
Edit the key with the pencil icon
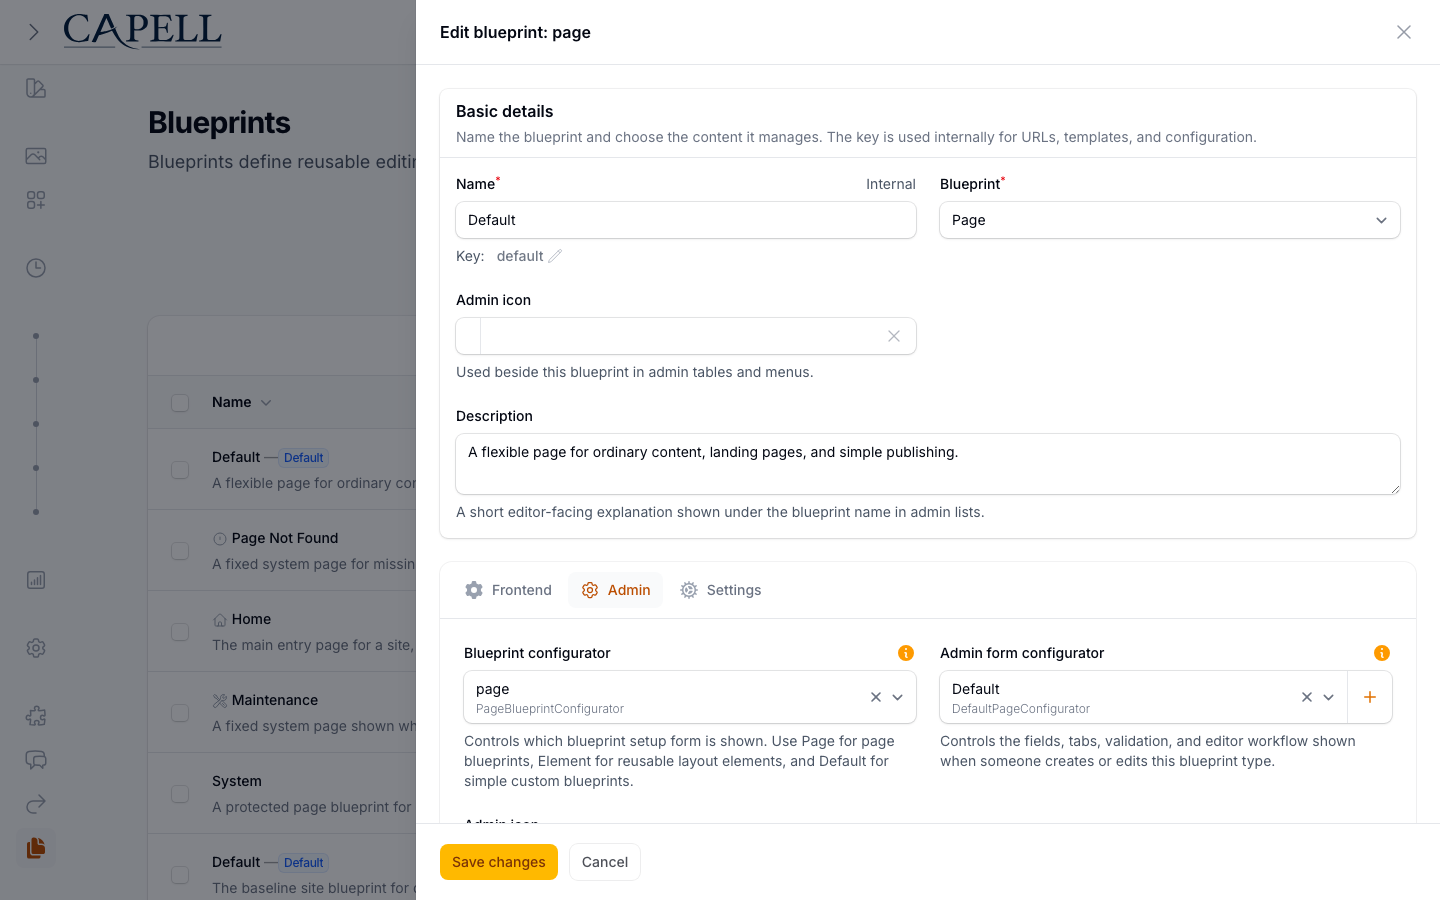pyautogui.click(x=555, y=256)
